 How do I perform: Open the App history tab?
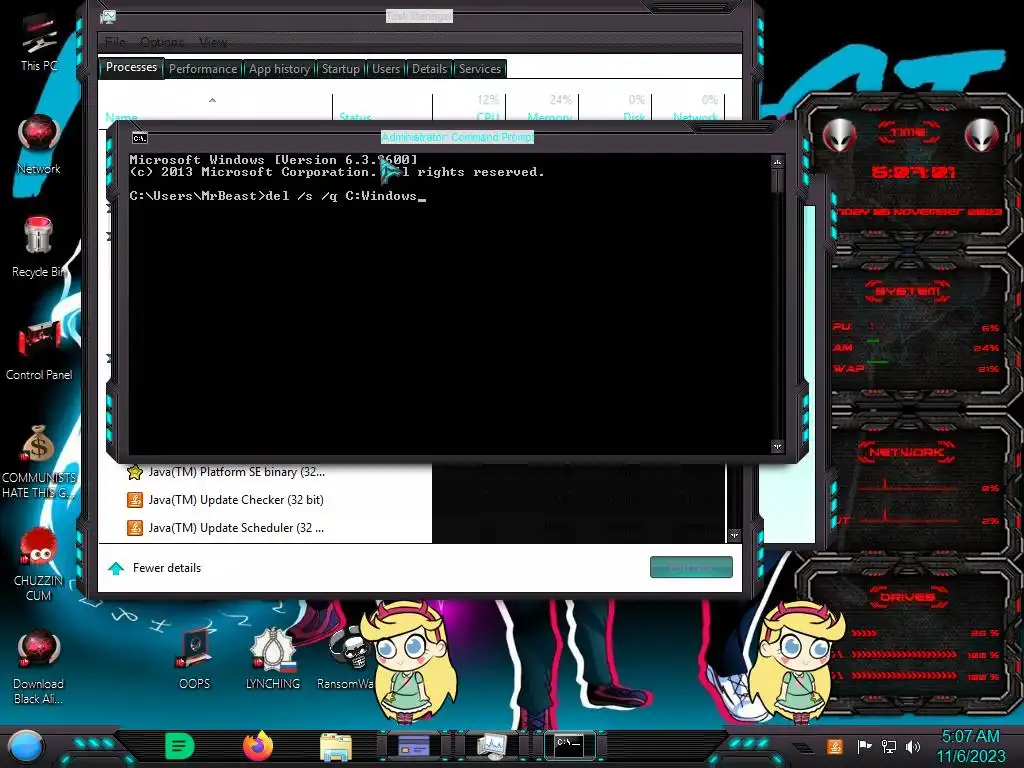pos(280,69)
